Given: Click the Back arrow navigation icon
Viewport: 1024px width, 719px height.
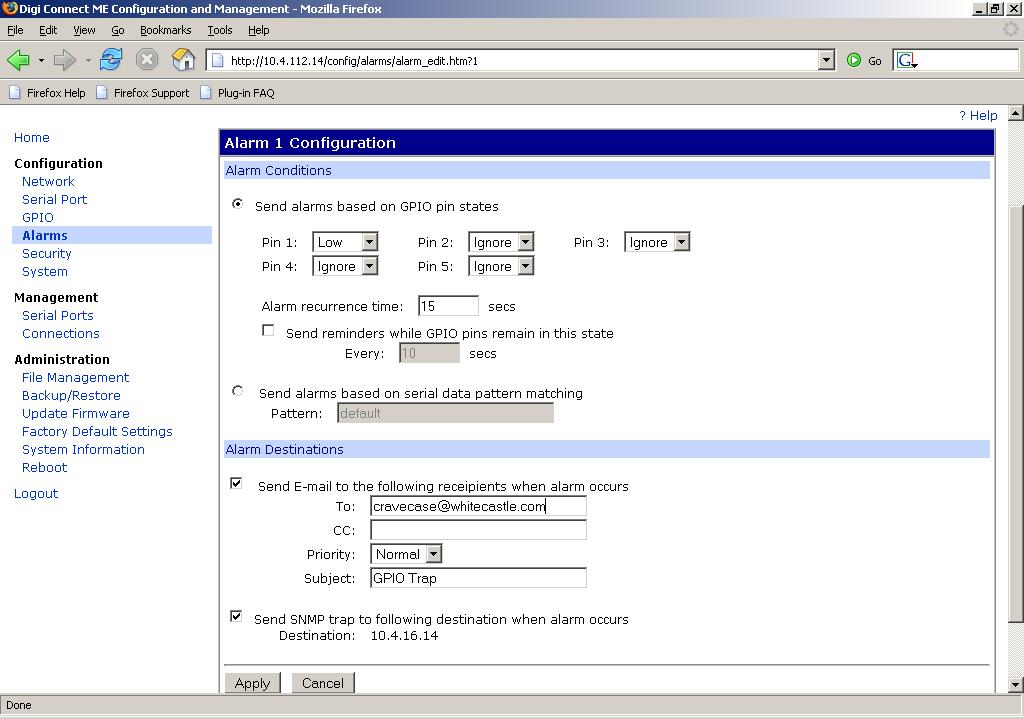Looking at the screenshot, I should [18, 60].
